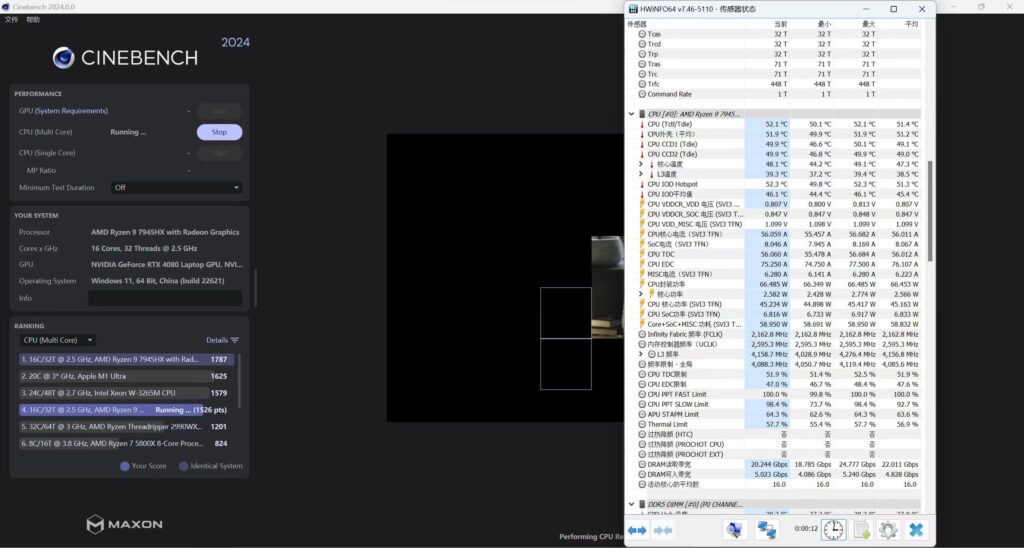Click the round icon beside Command Rate
This screenshot has width=1024, height=548.
tap(642, 94)
